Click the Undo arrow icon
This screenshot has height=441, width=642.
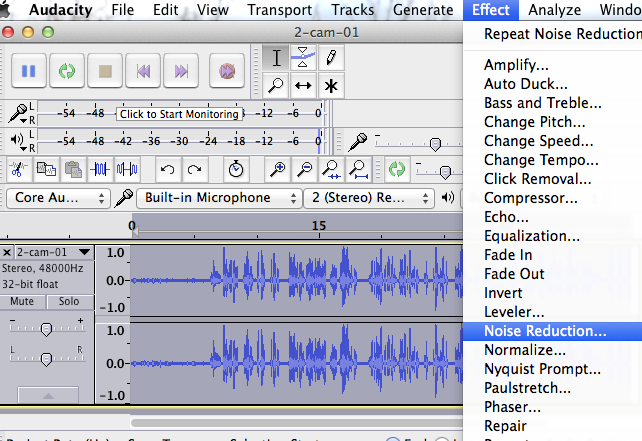coord(167,169)
